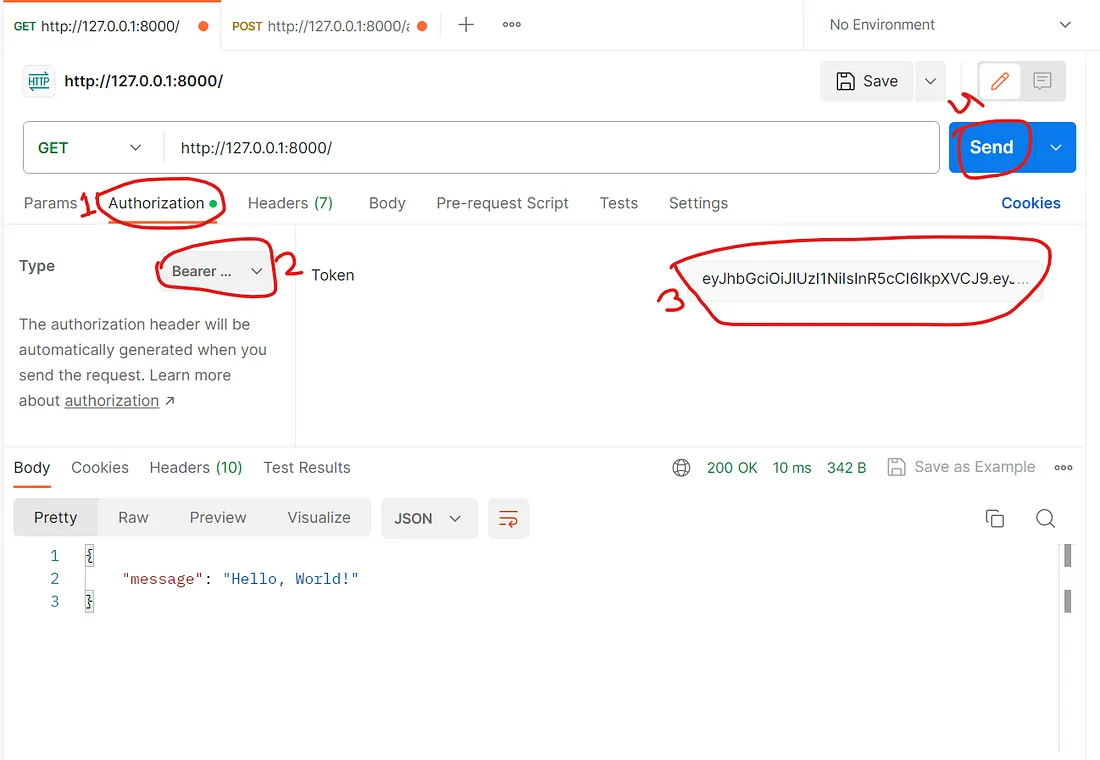The height and width of the screenshot is (760, 1100).
Task: Search the response with magnifier icon
Action: [1045, 518]
